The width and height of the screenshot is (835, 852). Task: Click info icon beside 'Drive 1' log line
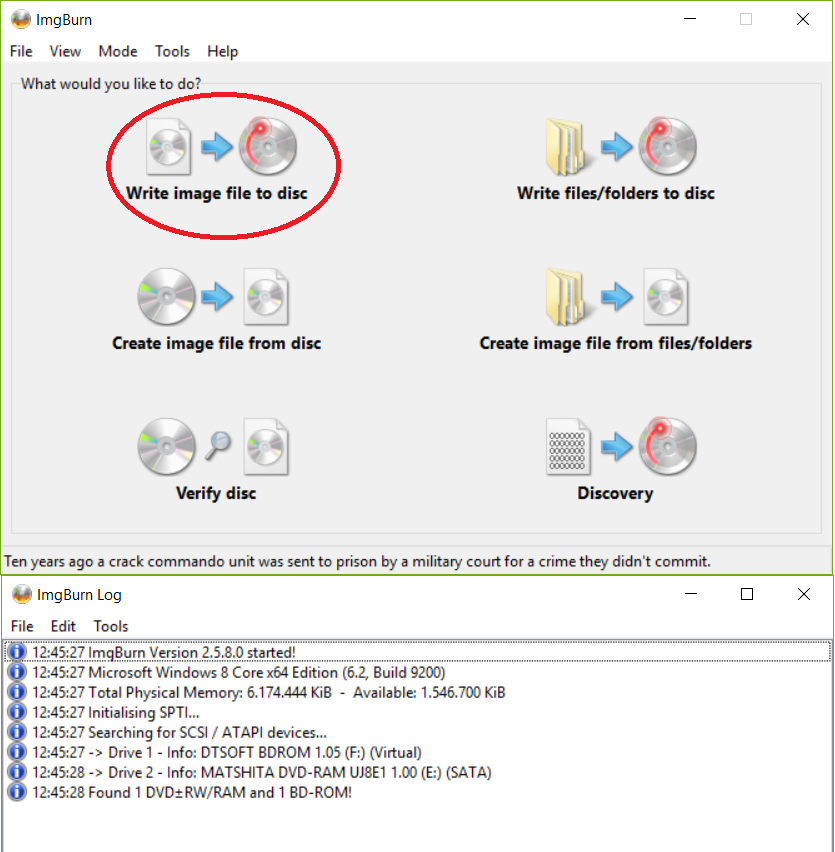coord(17,753)
